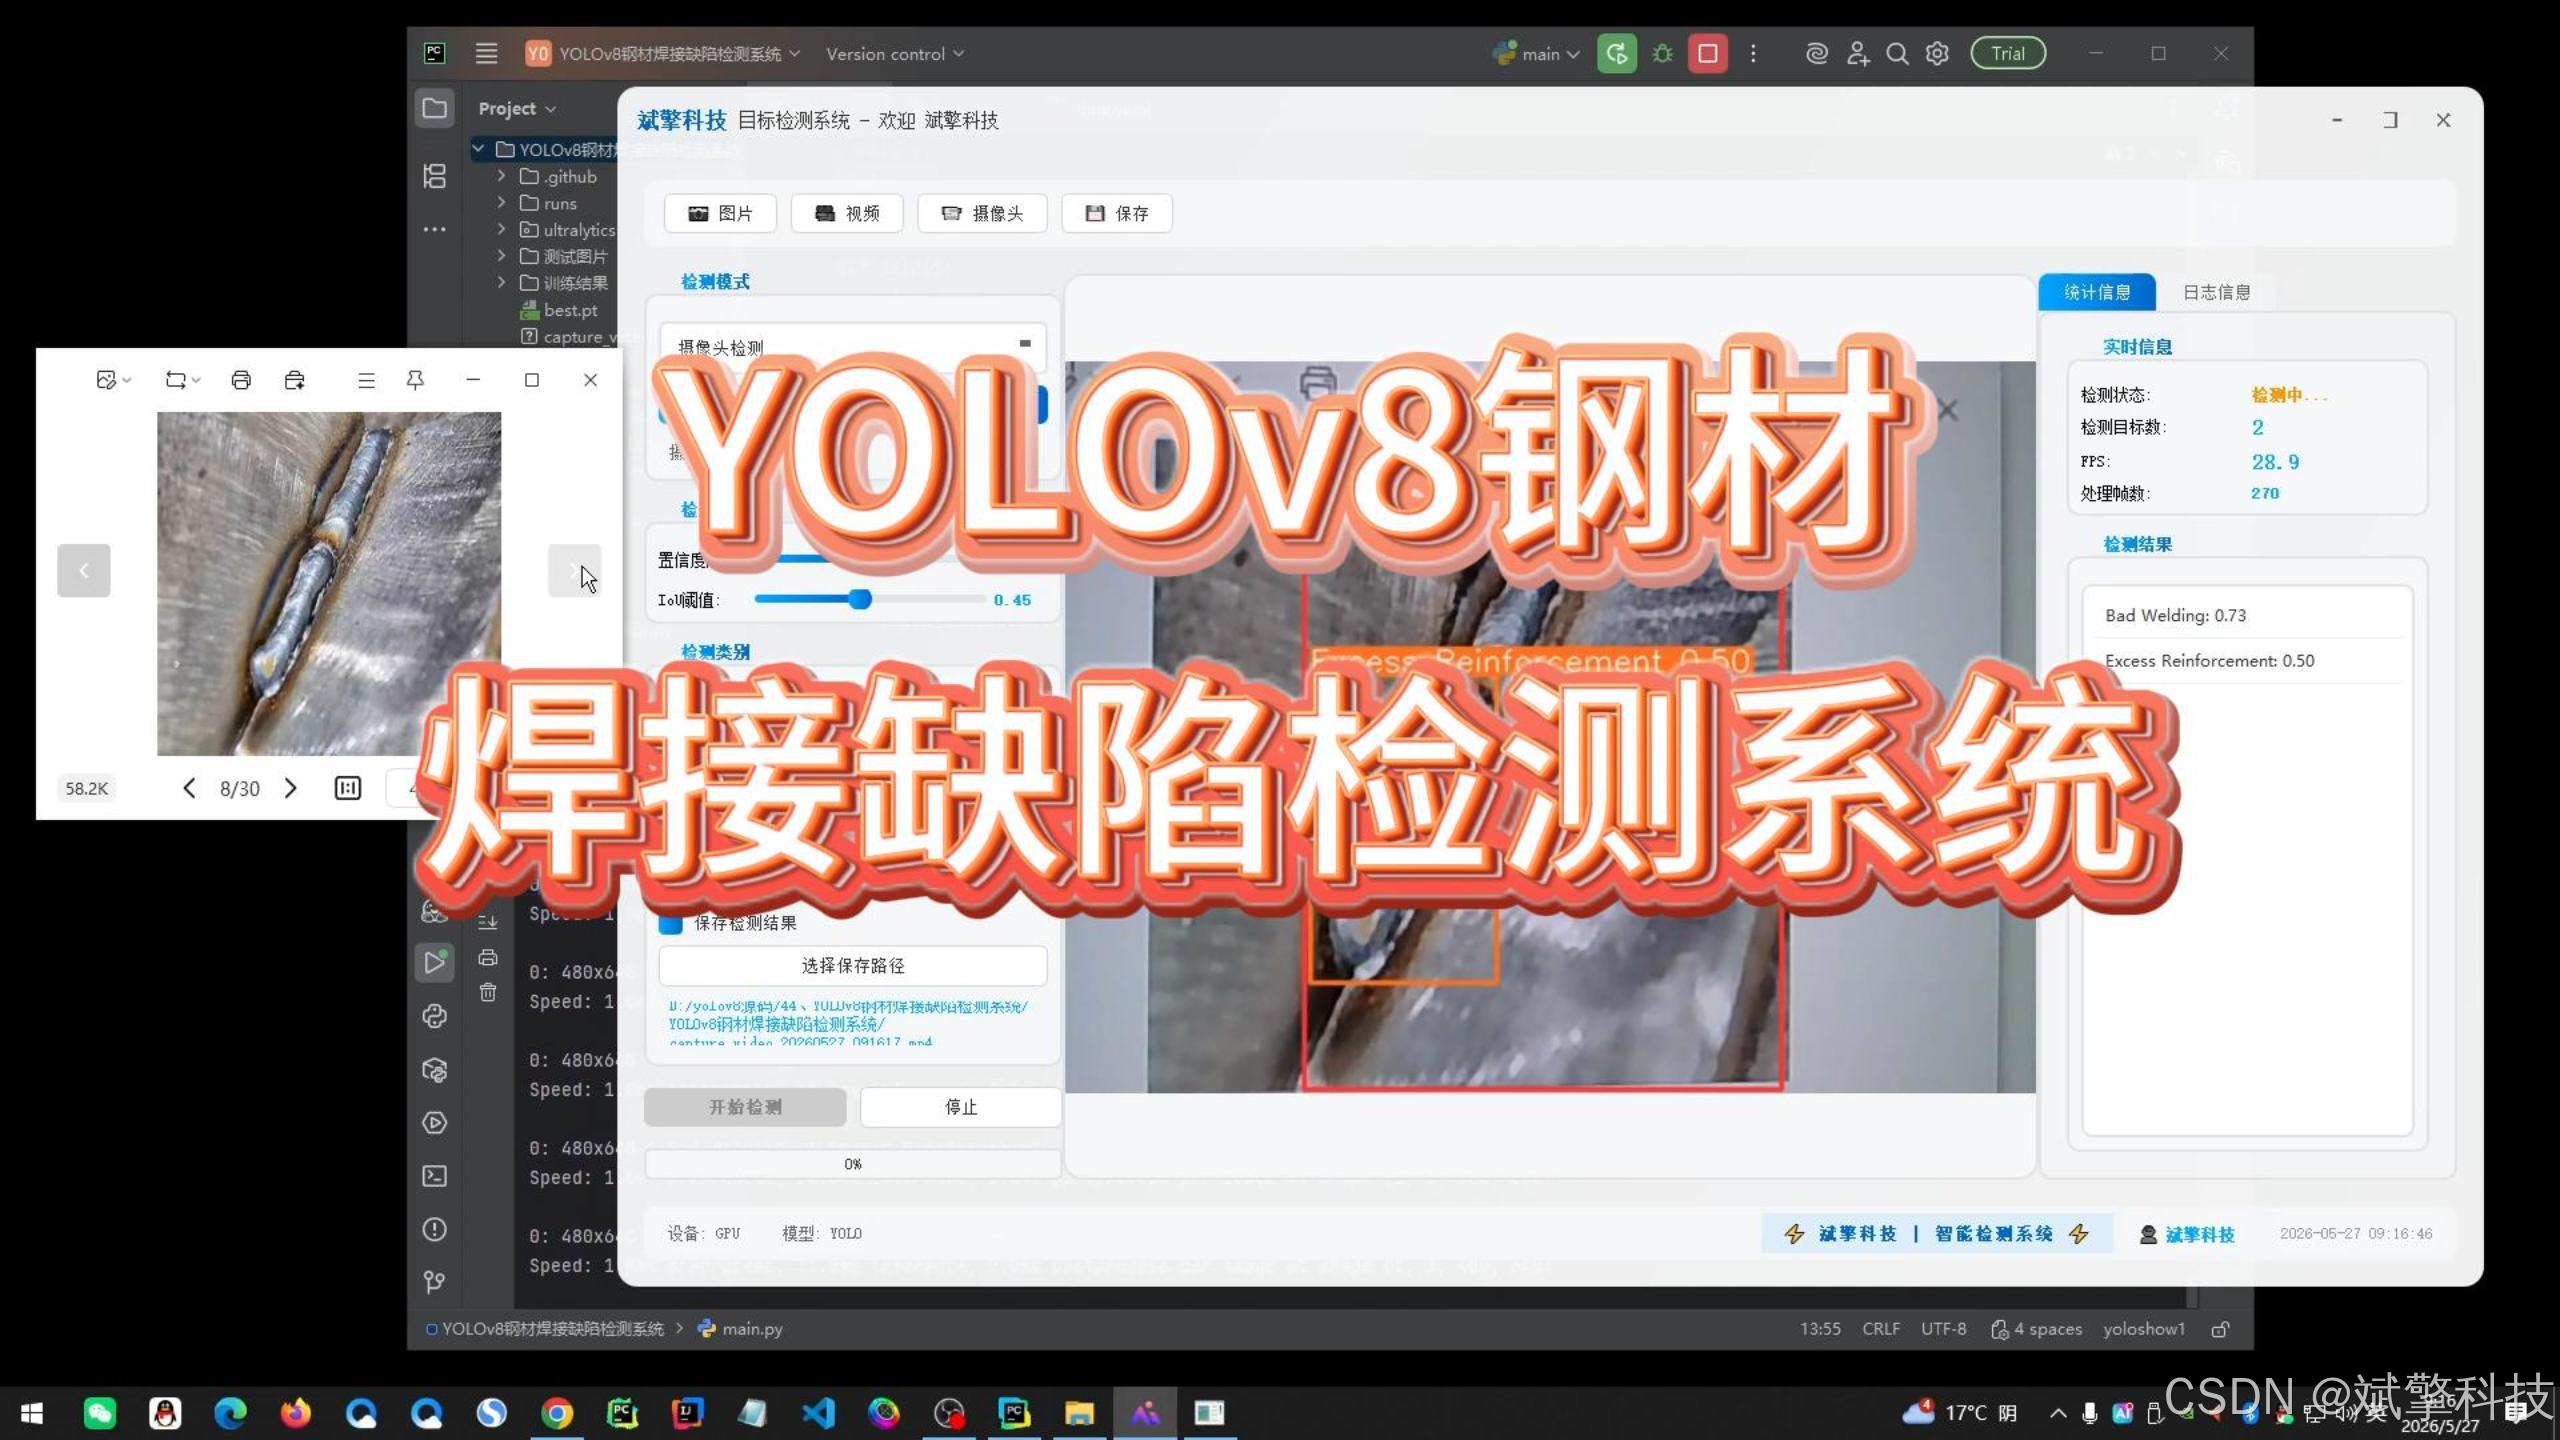This screenshot has height=1440, width=2560.
Task: Click the 1:1 actual size icon in image viewer
Action: click(x=348, y=788)
